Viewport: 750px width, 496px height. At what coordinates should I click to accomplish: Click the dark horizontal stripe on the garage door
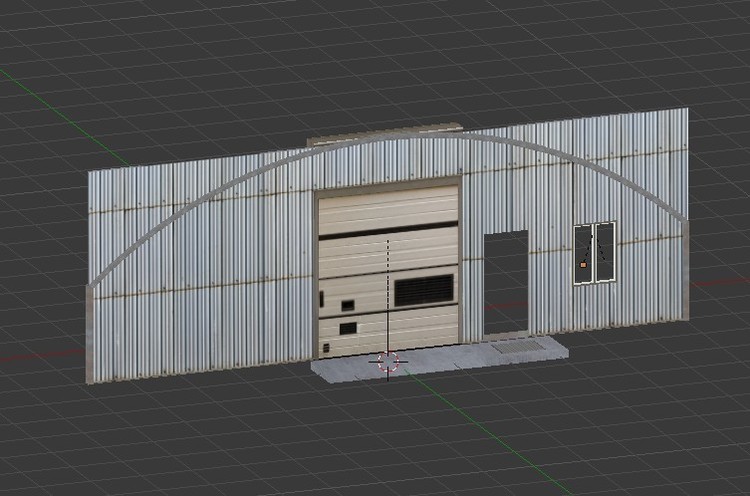[388, 231]
